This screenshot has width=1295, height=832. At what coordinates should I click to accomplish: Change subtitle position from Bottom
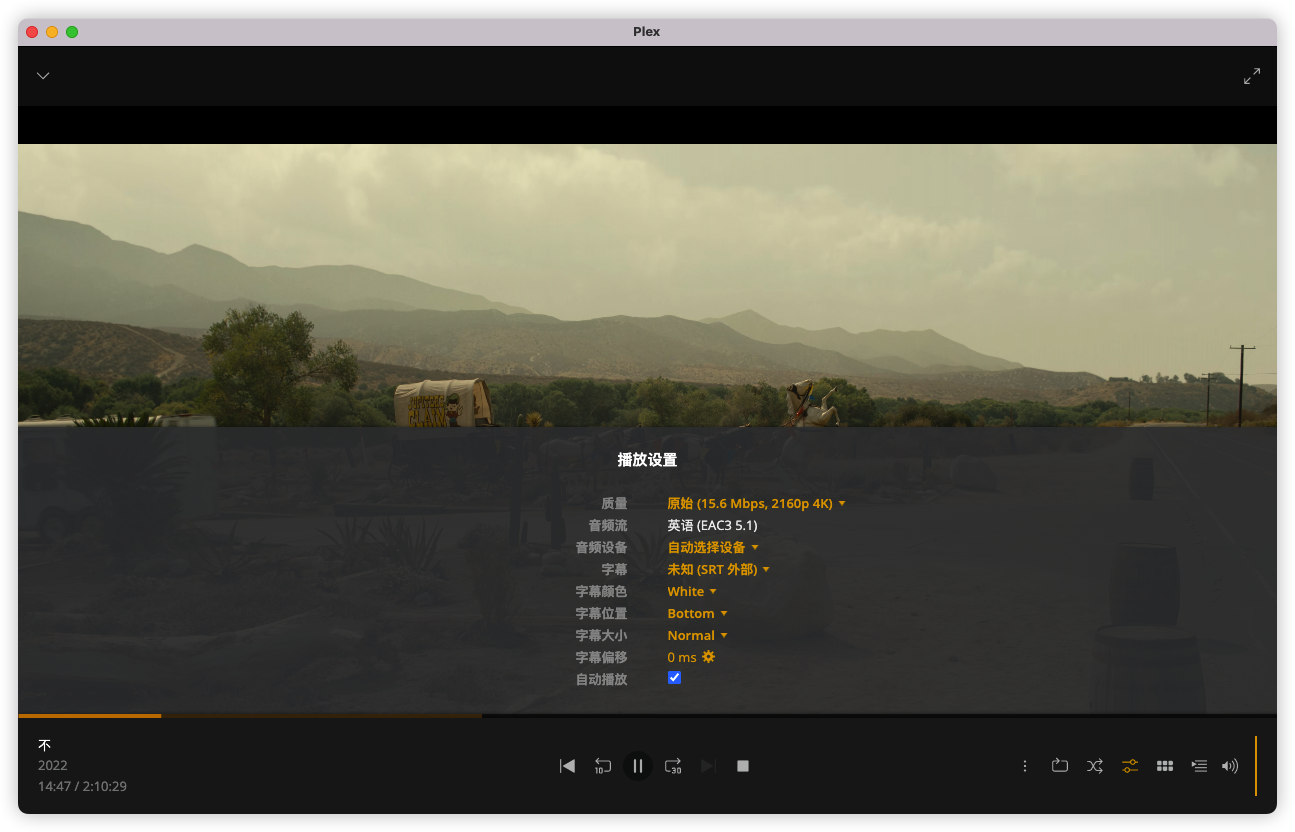coord(697,614)
